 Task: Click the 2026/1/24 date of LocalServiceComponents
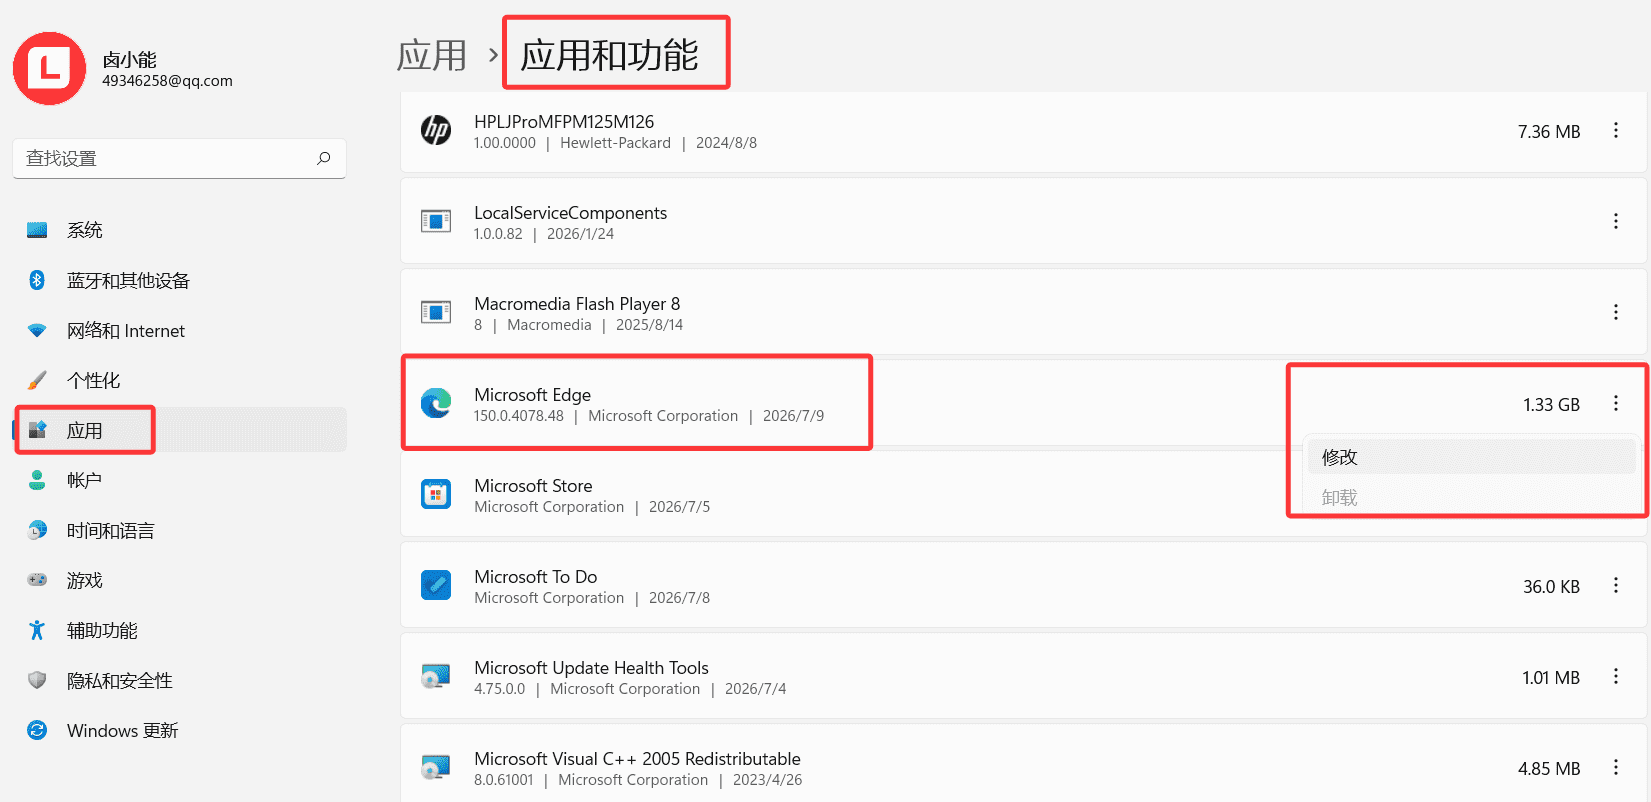[580, 234]
